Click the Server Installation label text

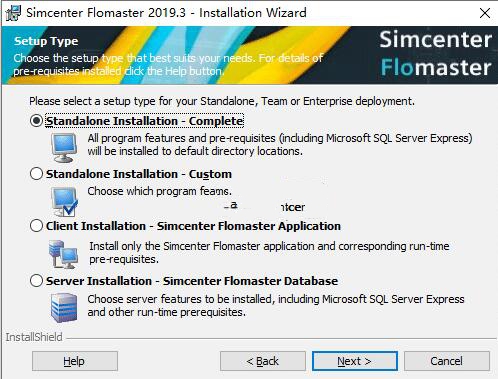[192, 281]
